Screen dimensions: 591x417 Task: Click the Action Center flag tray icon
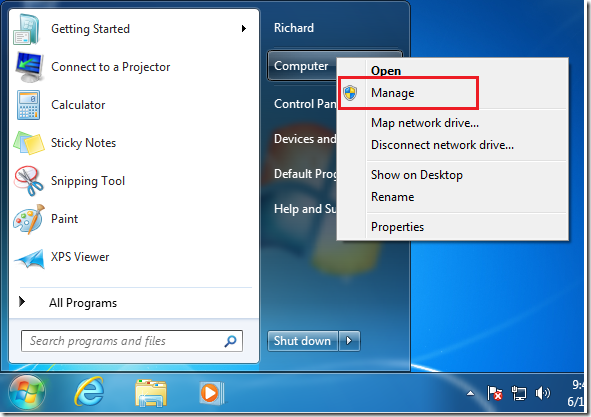[494, 394]
